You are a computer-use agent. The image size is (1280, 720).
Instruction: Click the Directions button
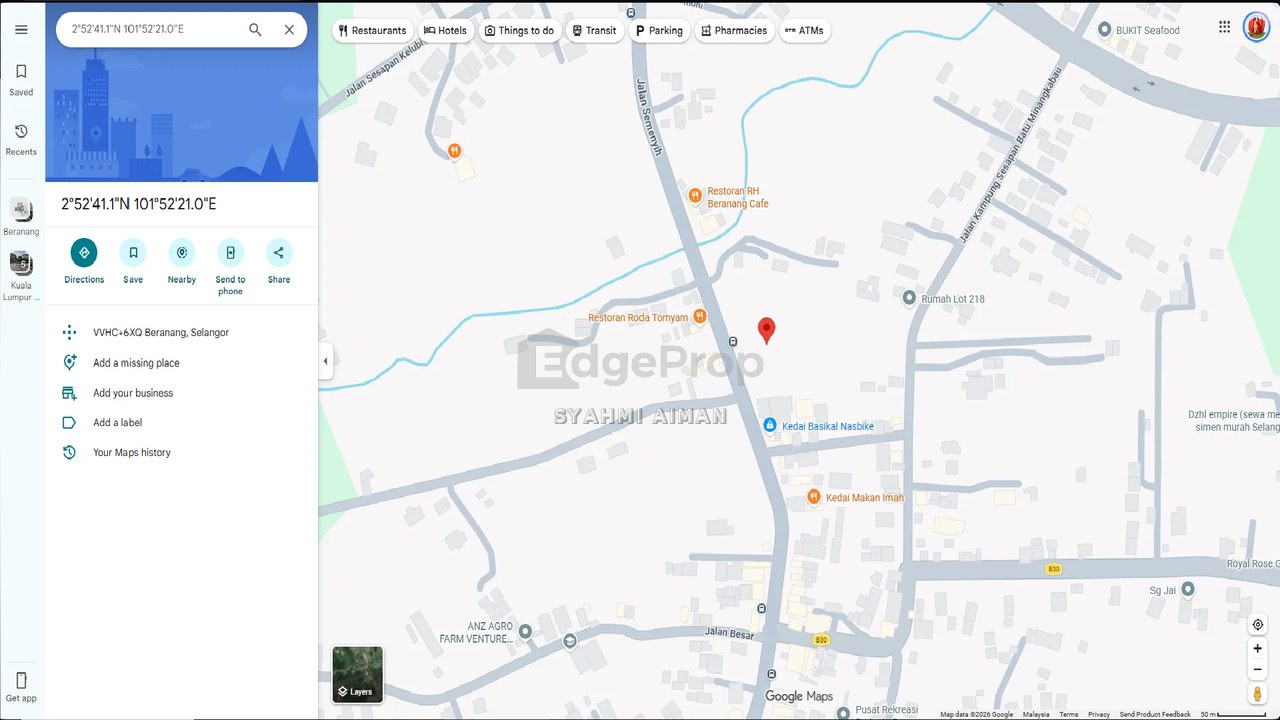click(84, 253)
